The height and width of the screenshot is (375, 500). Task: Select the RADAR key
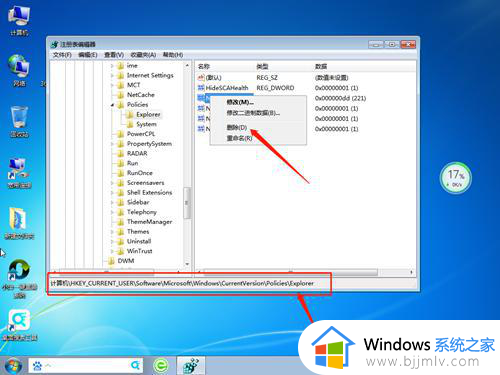tap(137, 153)
